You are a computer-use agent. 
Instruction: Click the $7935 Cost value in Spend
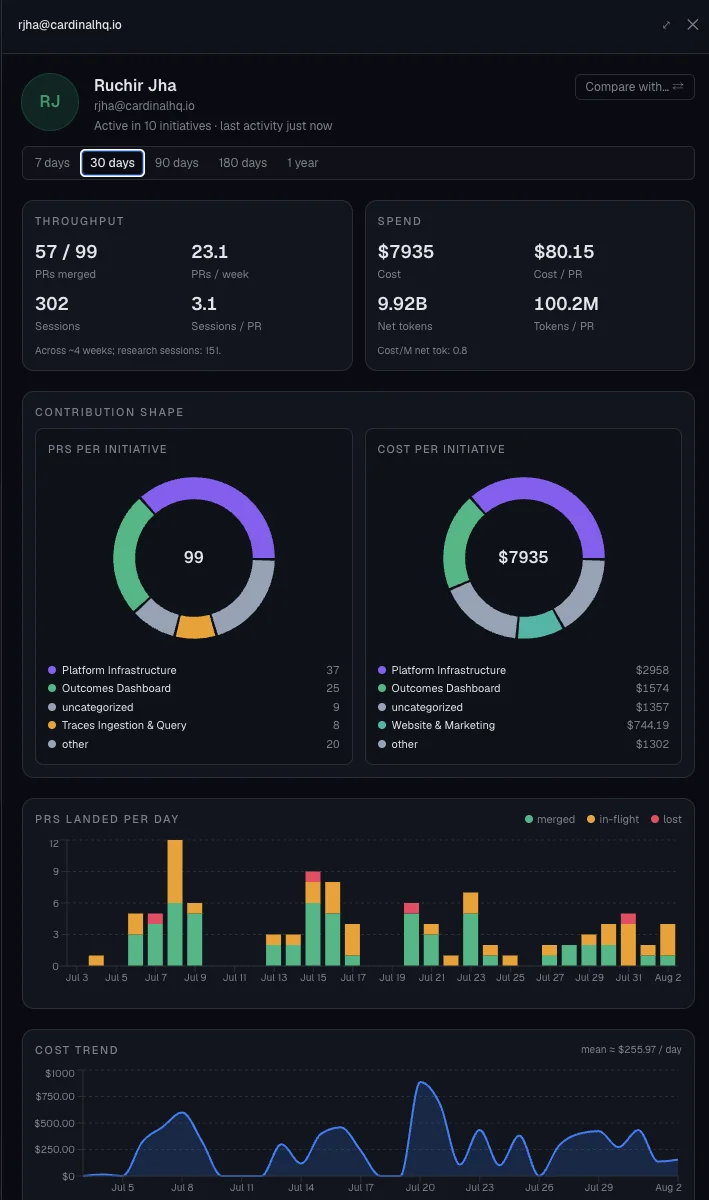coord(406,252)
